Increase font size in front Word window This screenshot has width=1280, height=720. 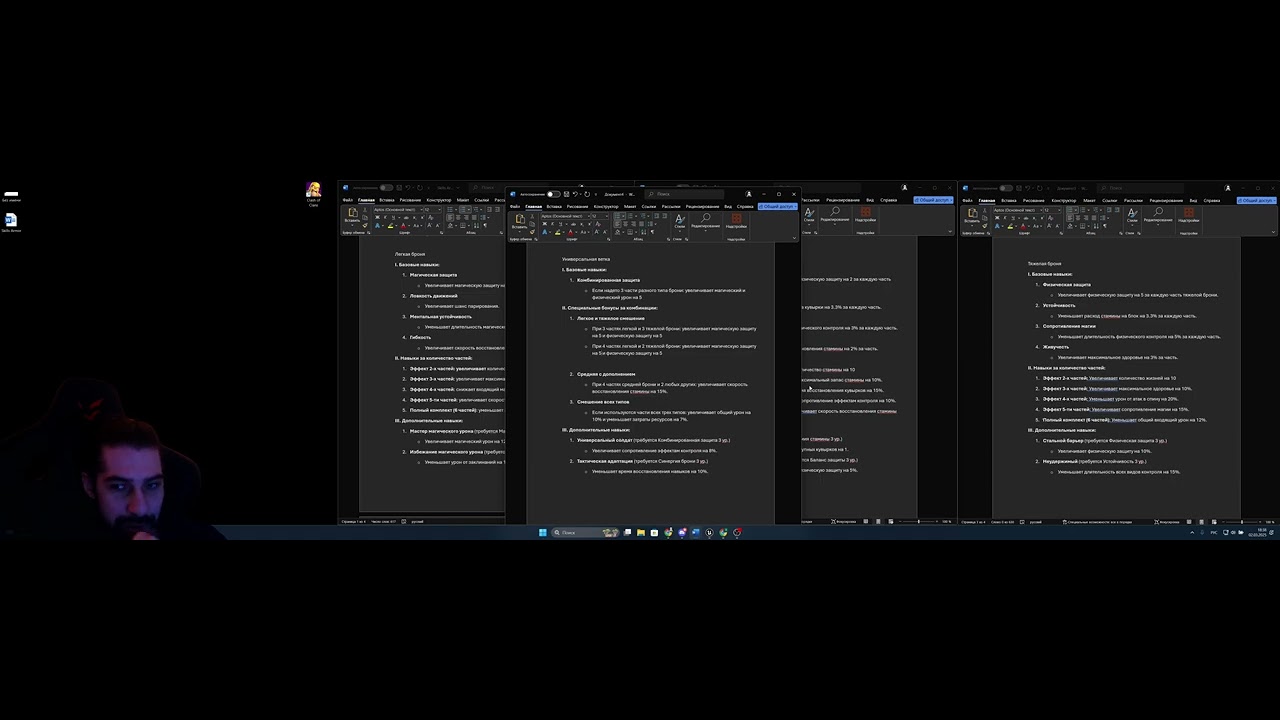point(596,232)
